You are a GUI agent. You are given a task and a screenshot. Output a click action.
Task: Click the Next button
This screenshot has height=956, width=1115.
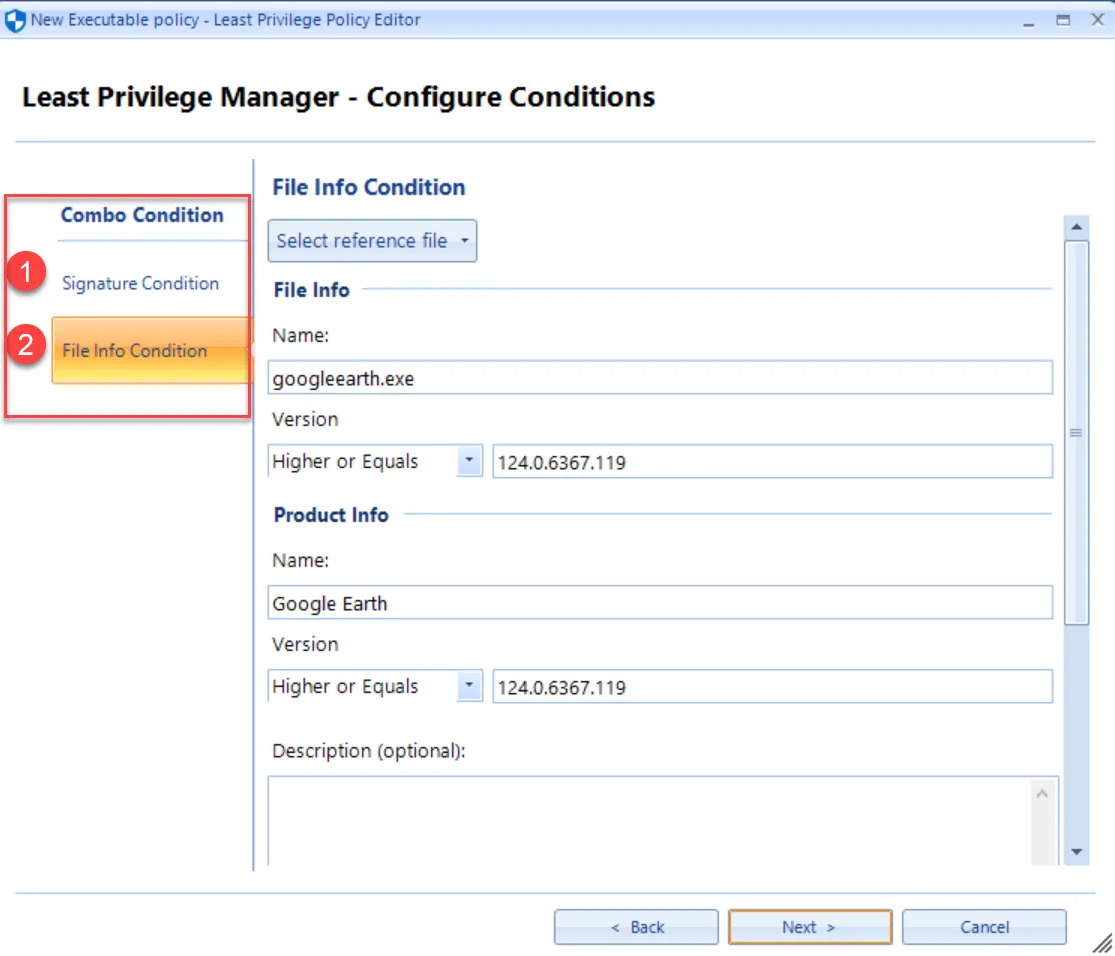(809, 926)
